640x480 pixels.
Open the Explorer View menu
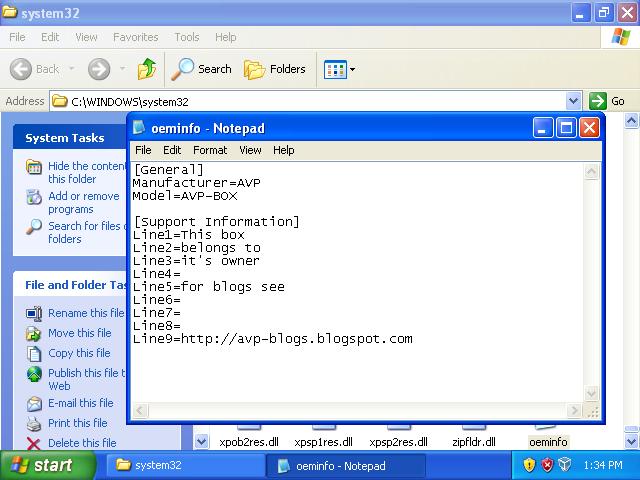86,37
